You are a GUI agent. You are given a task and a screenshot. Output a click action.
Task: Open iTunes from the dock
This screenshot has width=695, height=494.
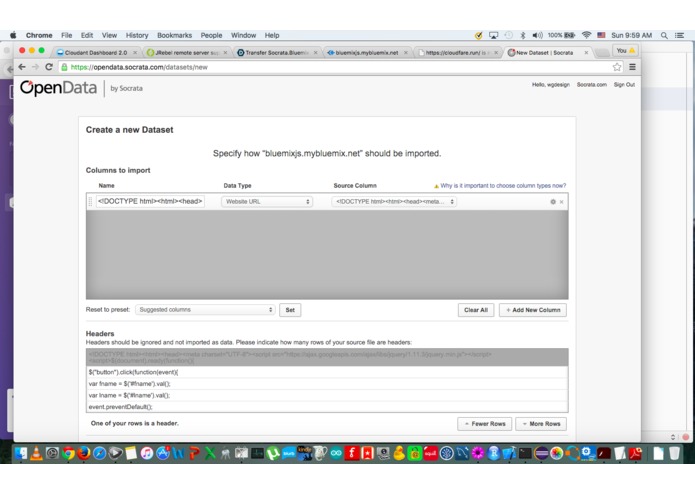tap(147, 453)
